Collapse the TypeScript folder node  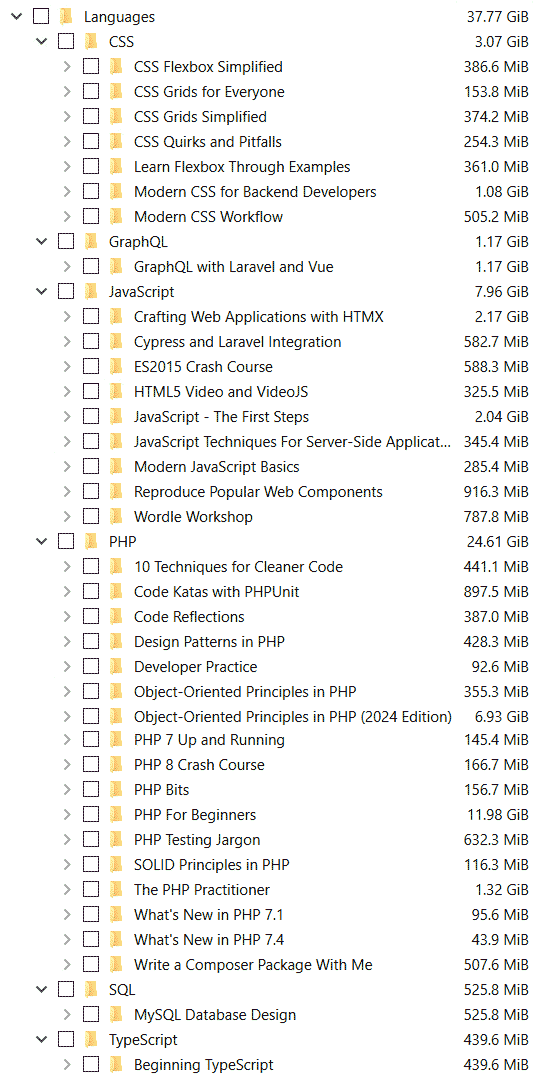click(41, 1040)
